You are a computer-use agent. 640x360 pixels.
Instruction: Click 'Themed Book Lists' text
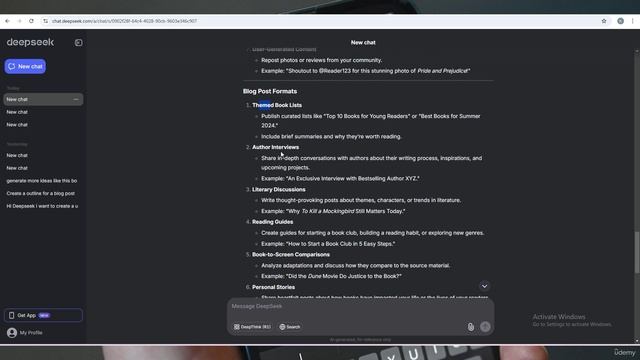(277, 105)
